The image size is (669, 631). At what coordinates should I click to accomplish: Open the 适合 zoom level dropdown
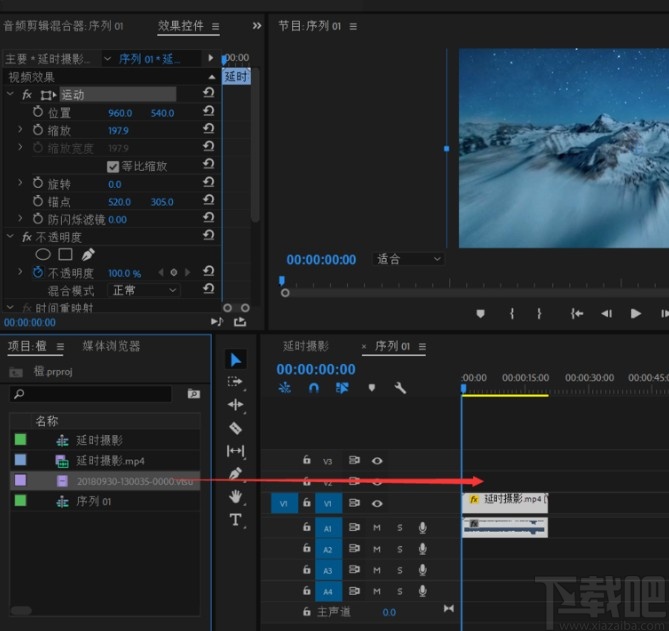tap(408, 259)
